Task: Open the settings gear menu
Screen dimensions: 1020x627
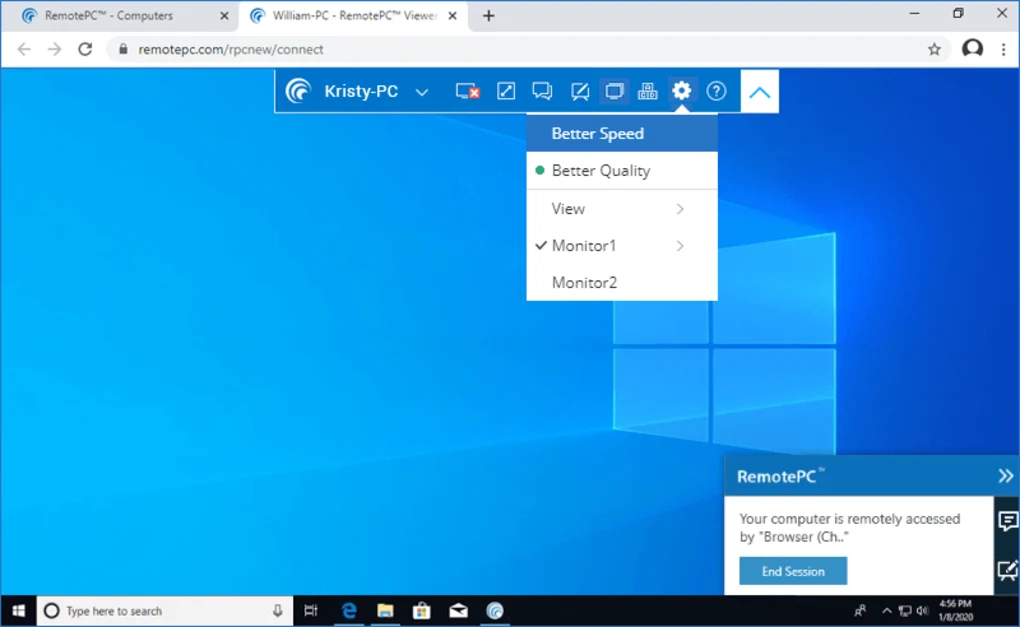Action: coord(681,91)
